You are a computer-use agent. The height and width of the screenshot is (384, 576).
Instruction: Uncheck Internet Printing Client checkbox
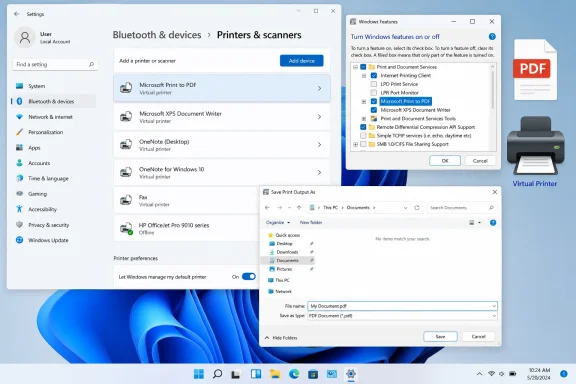pos(374,75)
